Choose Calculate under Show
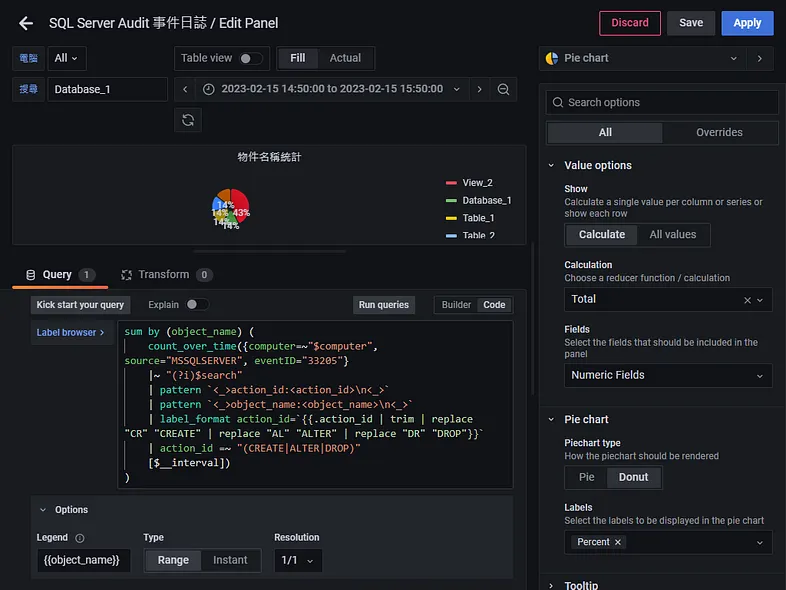This screenshot has width=786, height=590. point(602,235)
